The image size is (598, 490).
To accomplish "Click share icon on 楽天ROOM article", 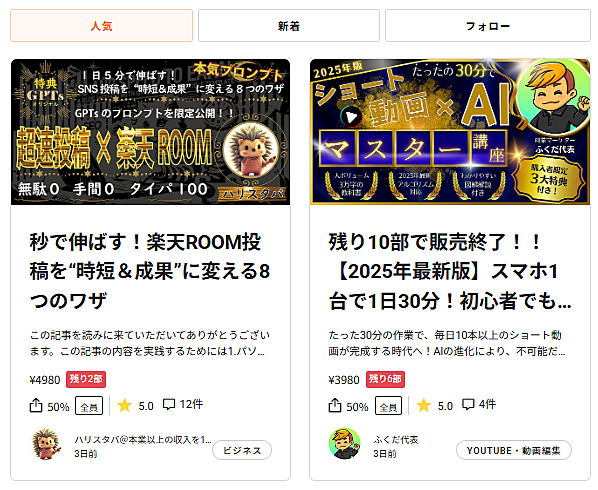I will point(36,405).
